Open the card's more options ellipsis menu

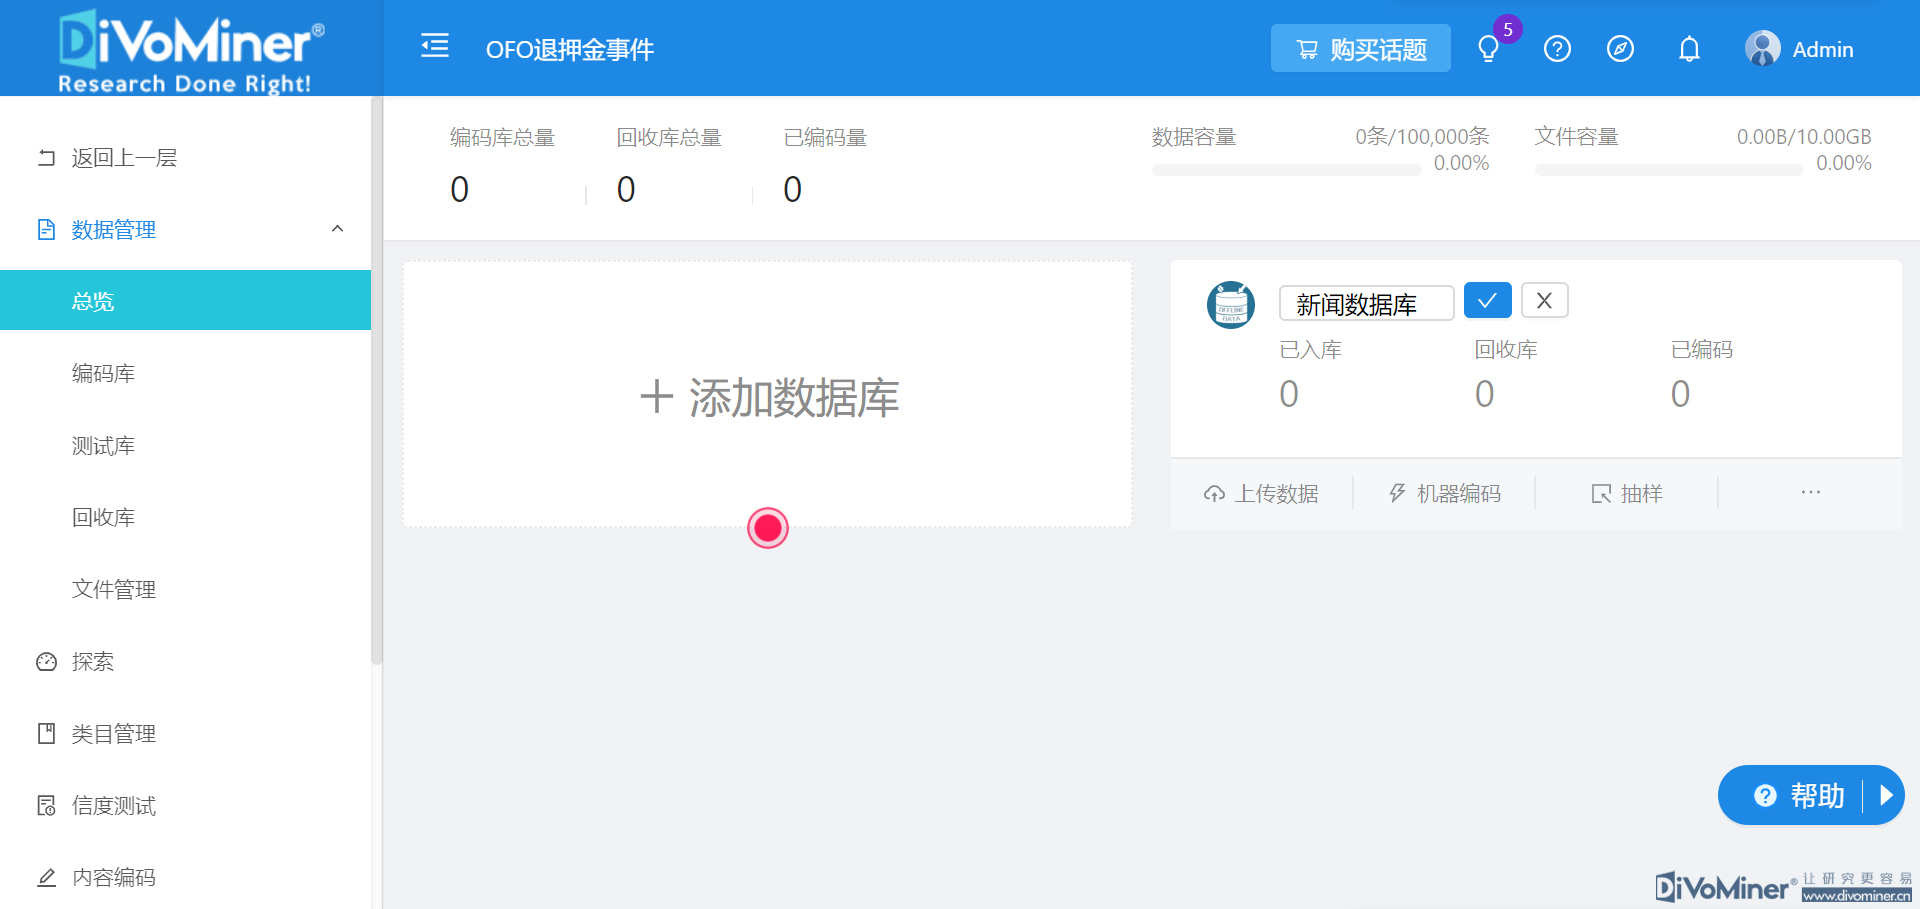pos(1810,492)
